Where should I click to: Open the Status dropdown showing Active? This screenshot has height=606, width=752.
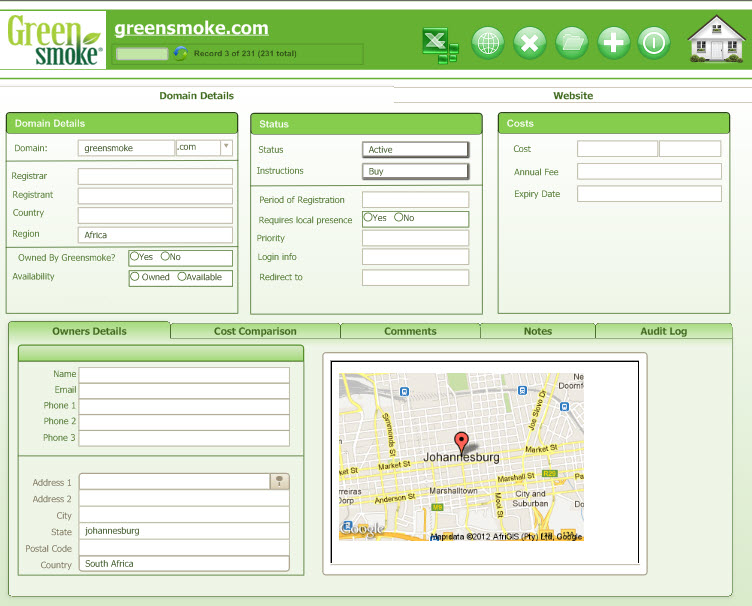pyautogui.click(x=415, y=149)
